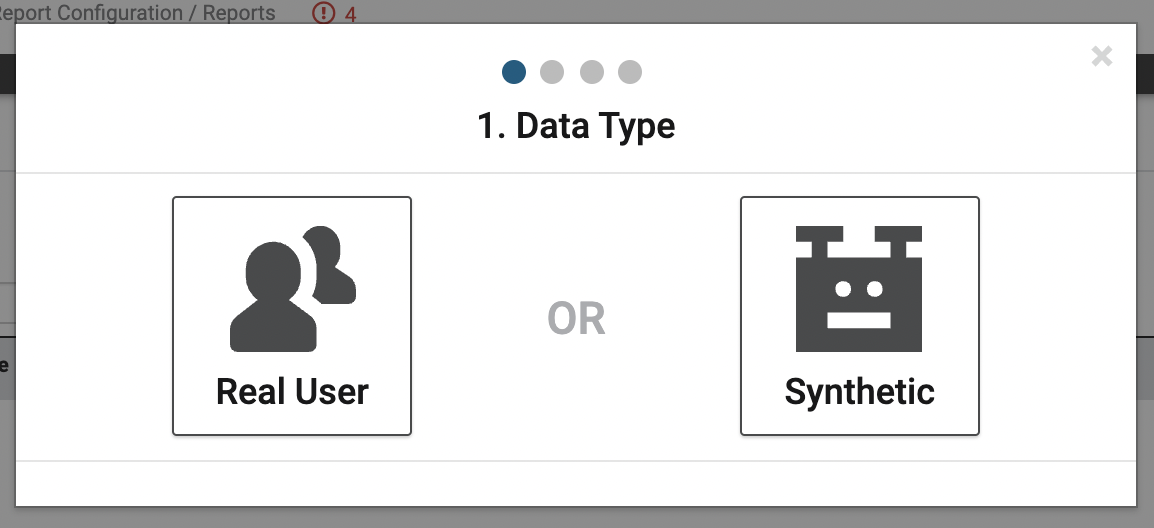The height and width of the screenshot is (528, 1154).
Task: Jump to the second step indicator dot
Action: 552,72
